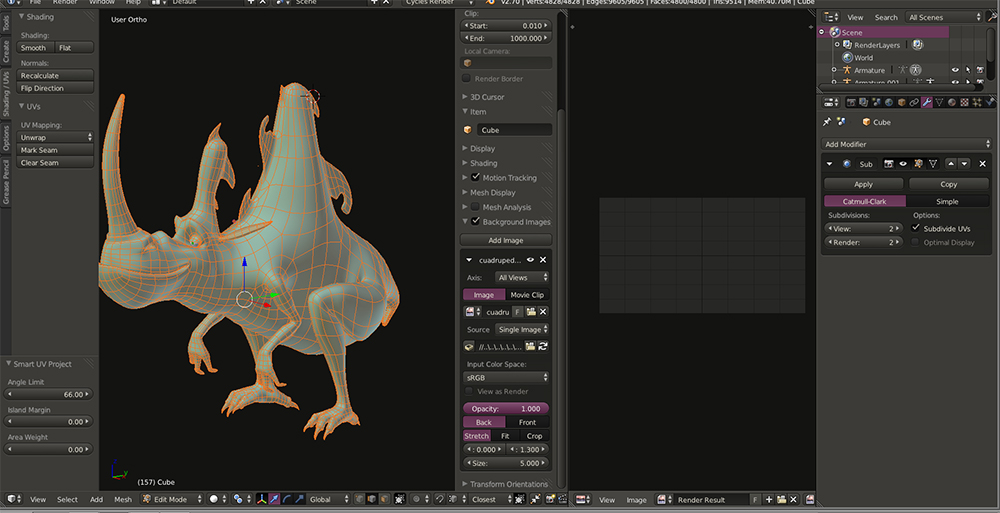1000x513 pixels.
Task: Adjust the Angle Limit slider
Action: tap(48, 394)
